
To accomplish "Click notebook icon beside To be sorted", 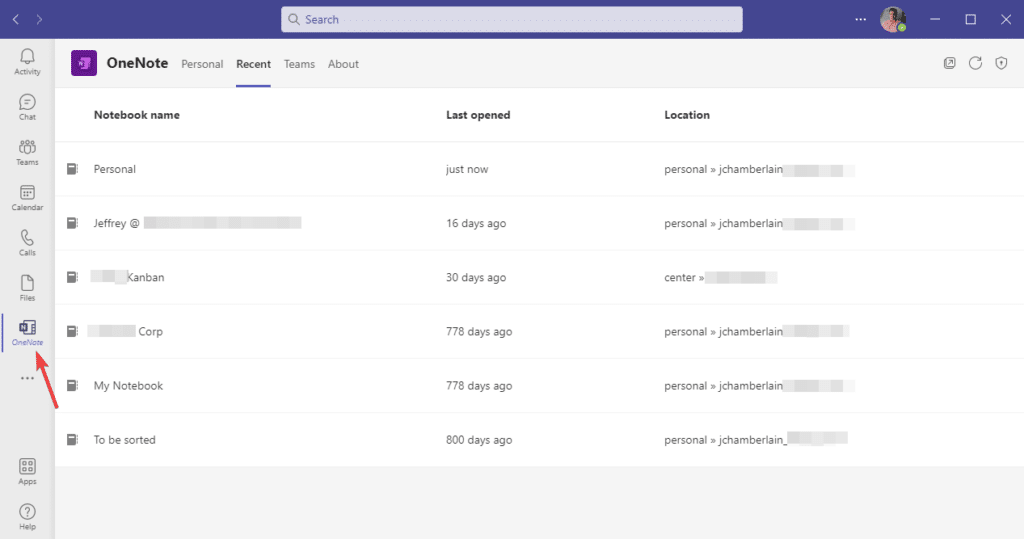I will (x=72, y=440).
